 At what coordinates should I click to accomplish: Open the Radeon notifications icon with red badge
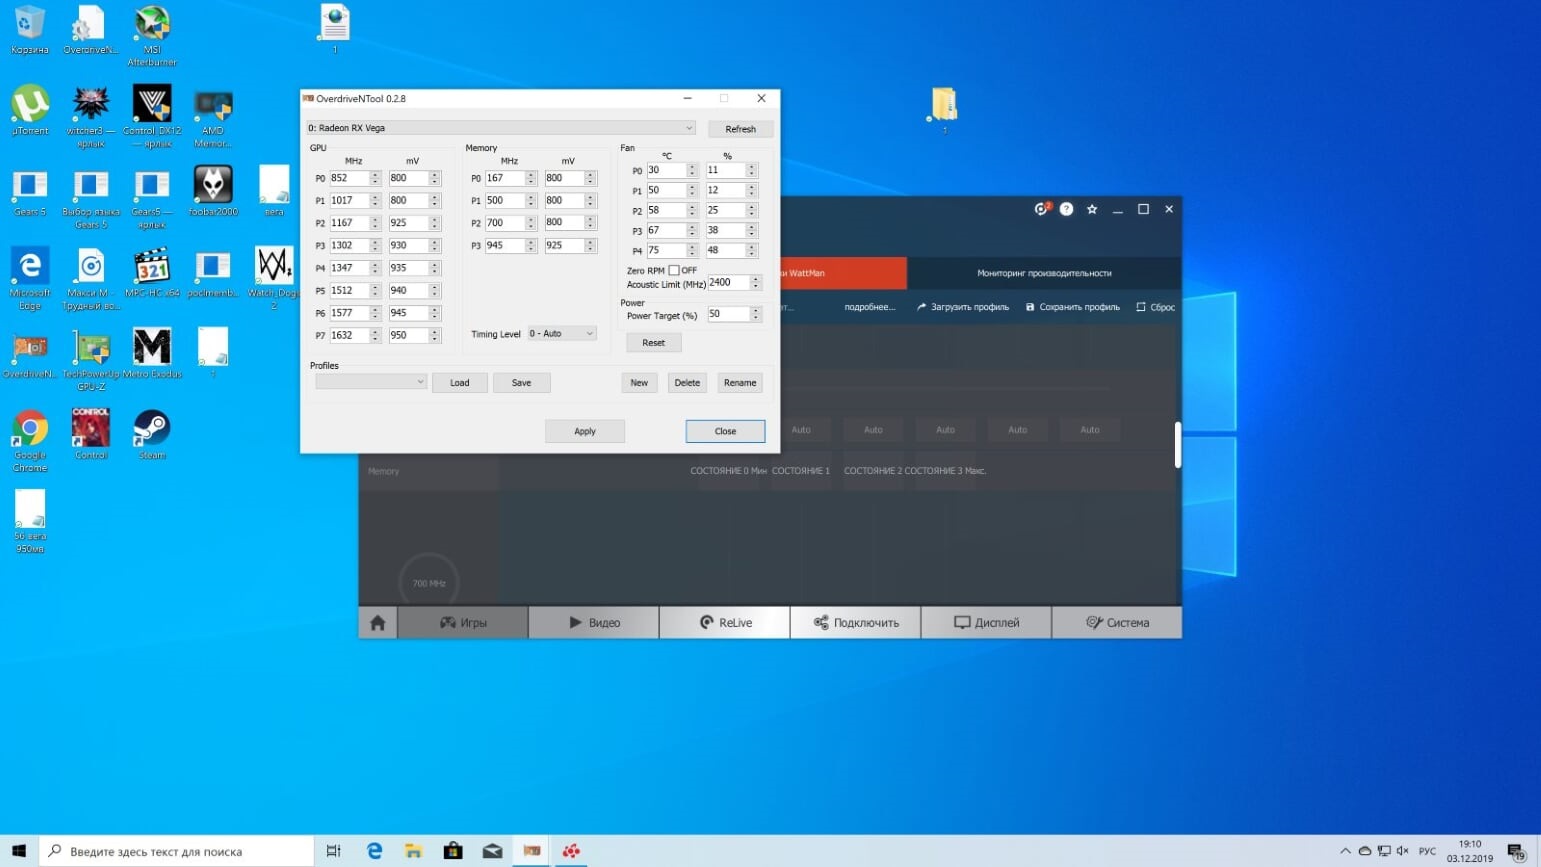1042,209
